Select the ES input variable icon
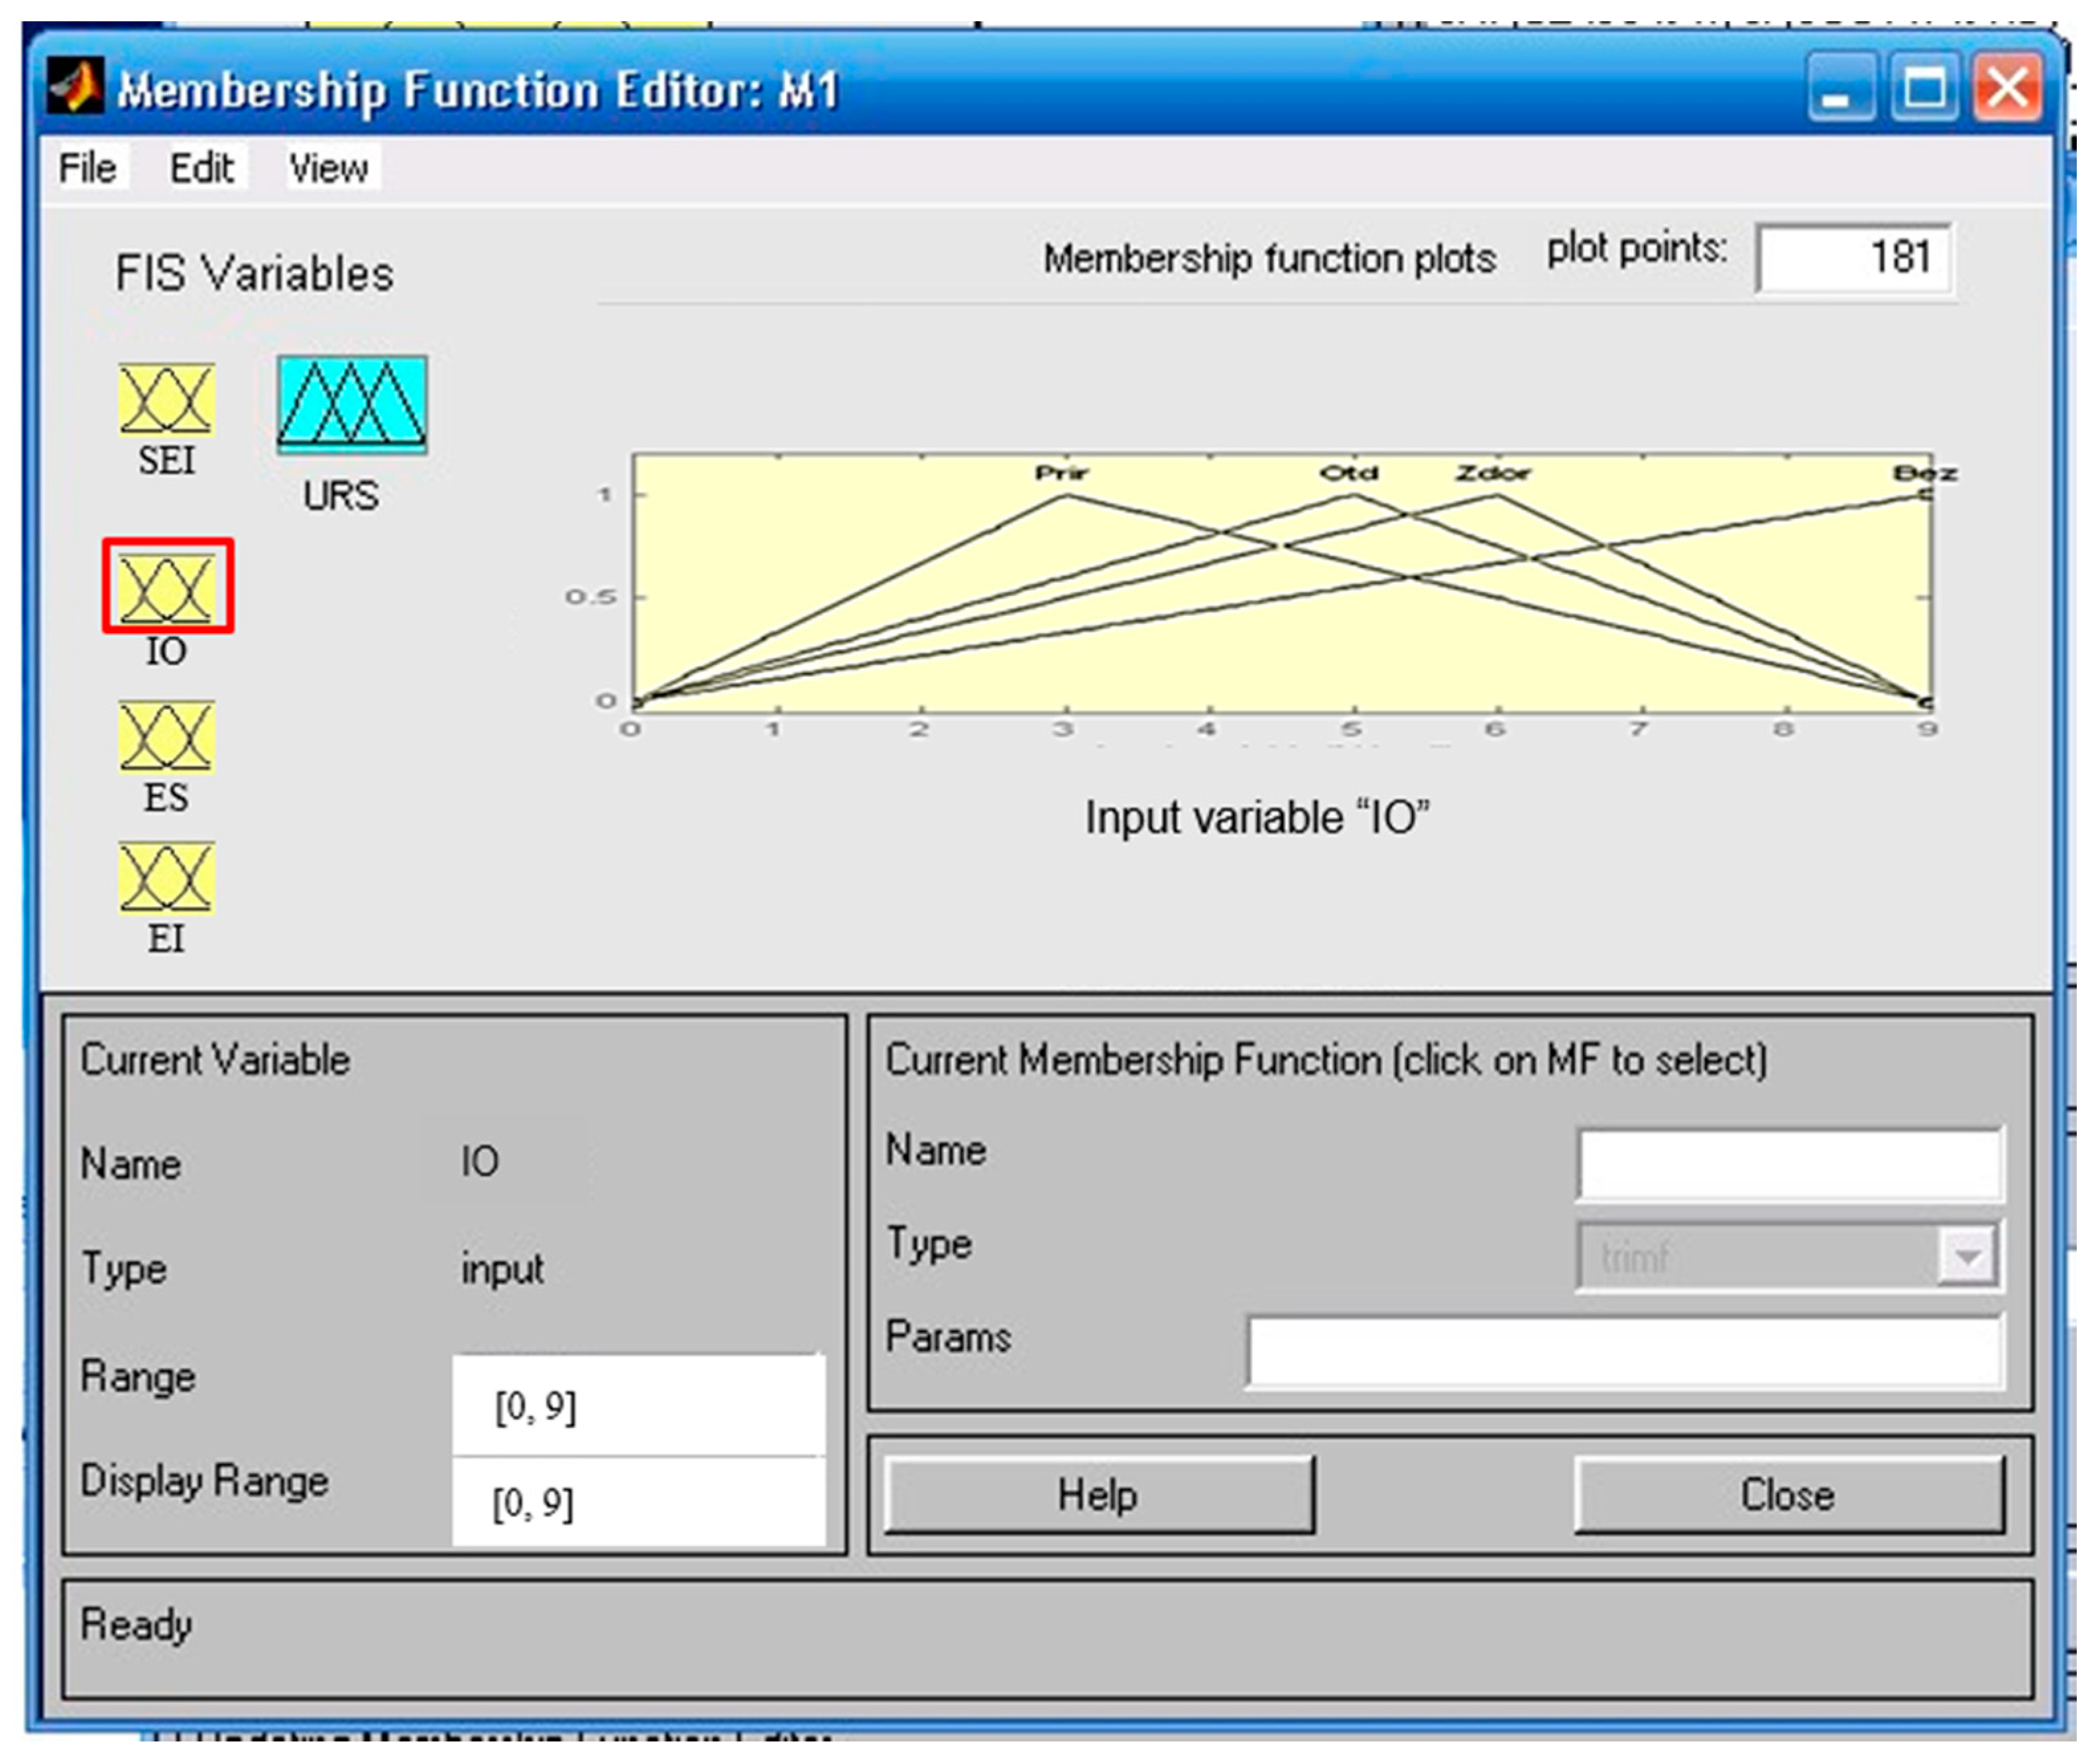Screen dimensions: 2094x1764 [x=166, y=736]
